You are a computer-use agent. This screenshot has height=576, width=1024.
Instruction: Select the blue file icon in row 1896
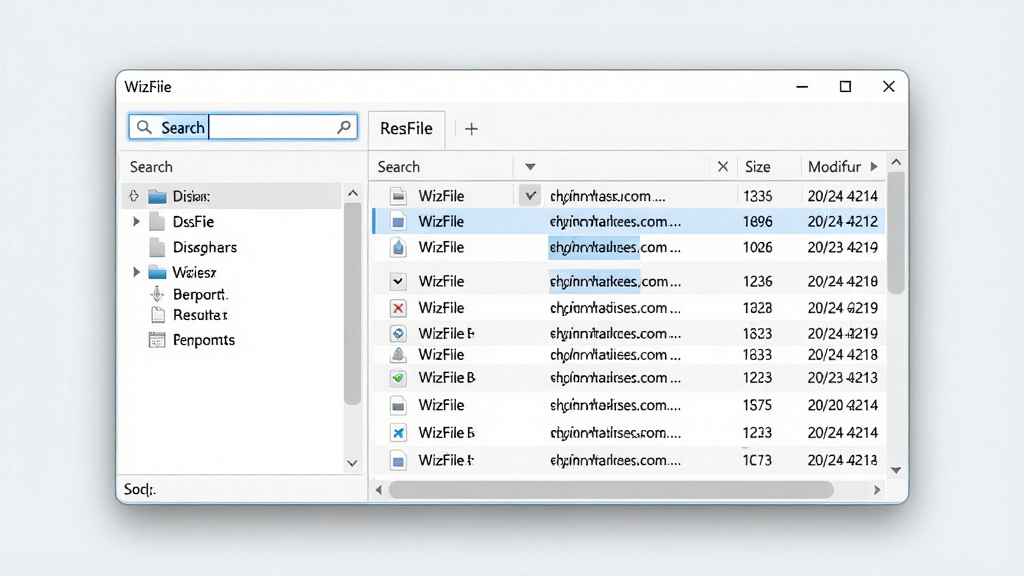[x=398, y=221]
